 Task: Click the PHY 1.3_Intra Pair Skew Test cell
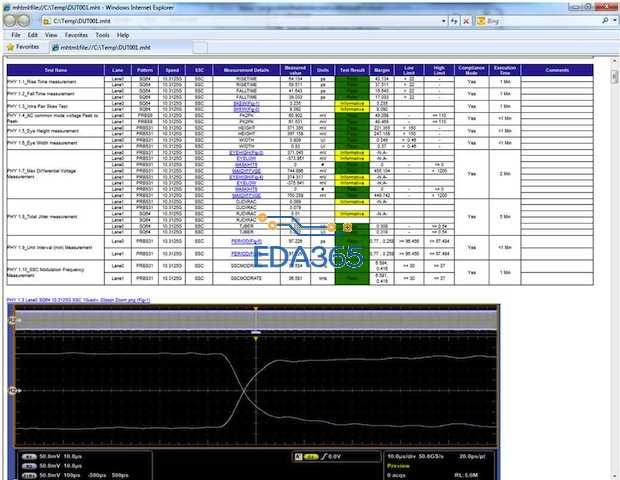point(55,106)
